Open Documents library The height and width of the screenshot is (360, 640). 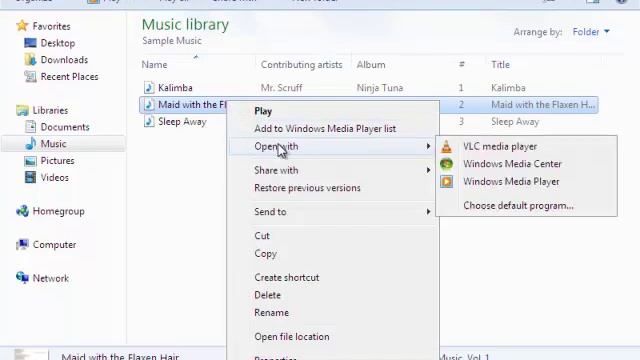[65, 127]
